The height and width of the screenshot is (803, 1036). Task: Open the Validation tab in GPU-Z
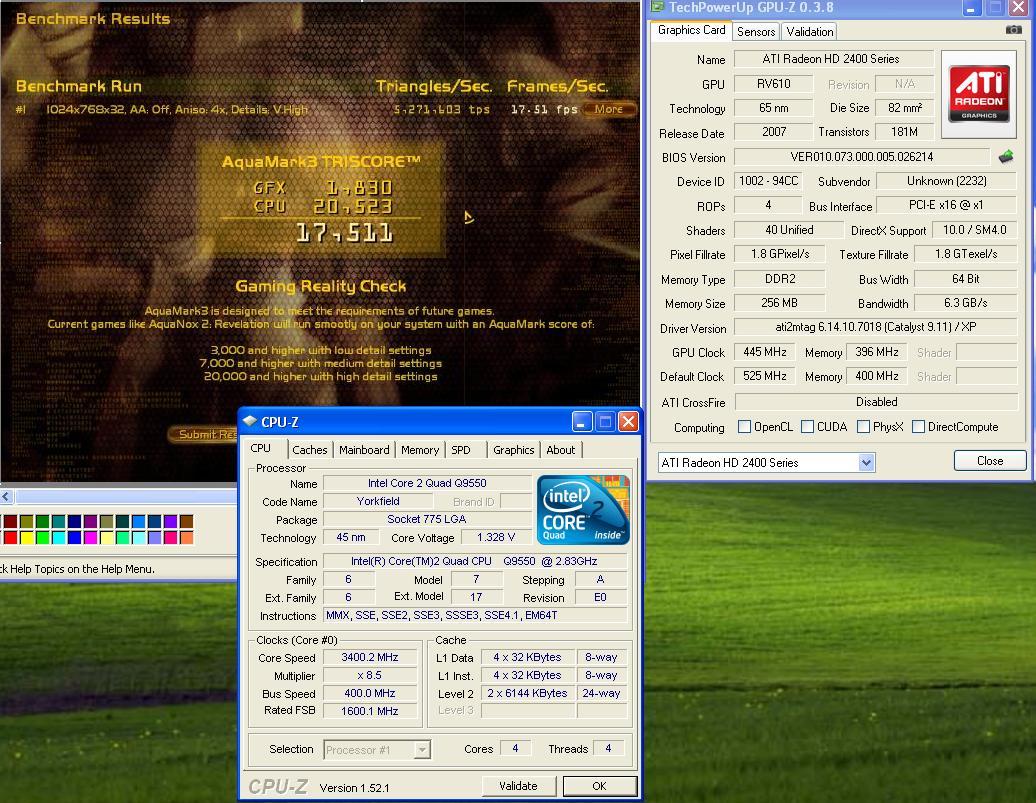[809, 32]
